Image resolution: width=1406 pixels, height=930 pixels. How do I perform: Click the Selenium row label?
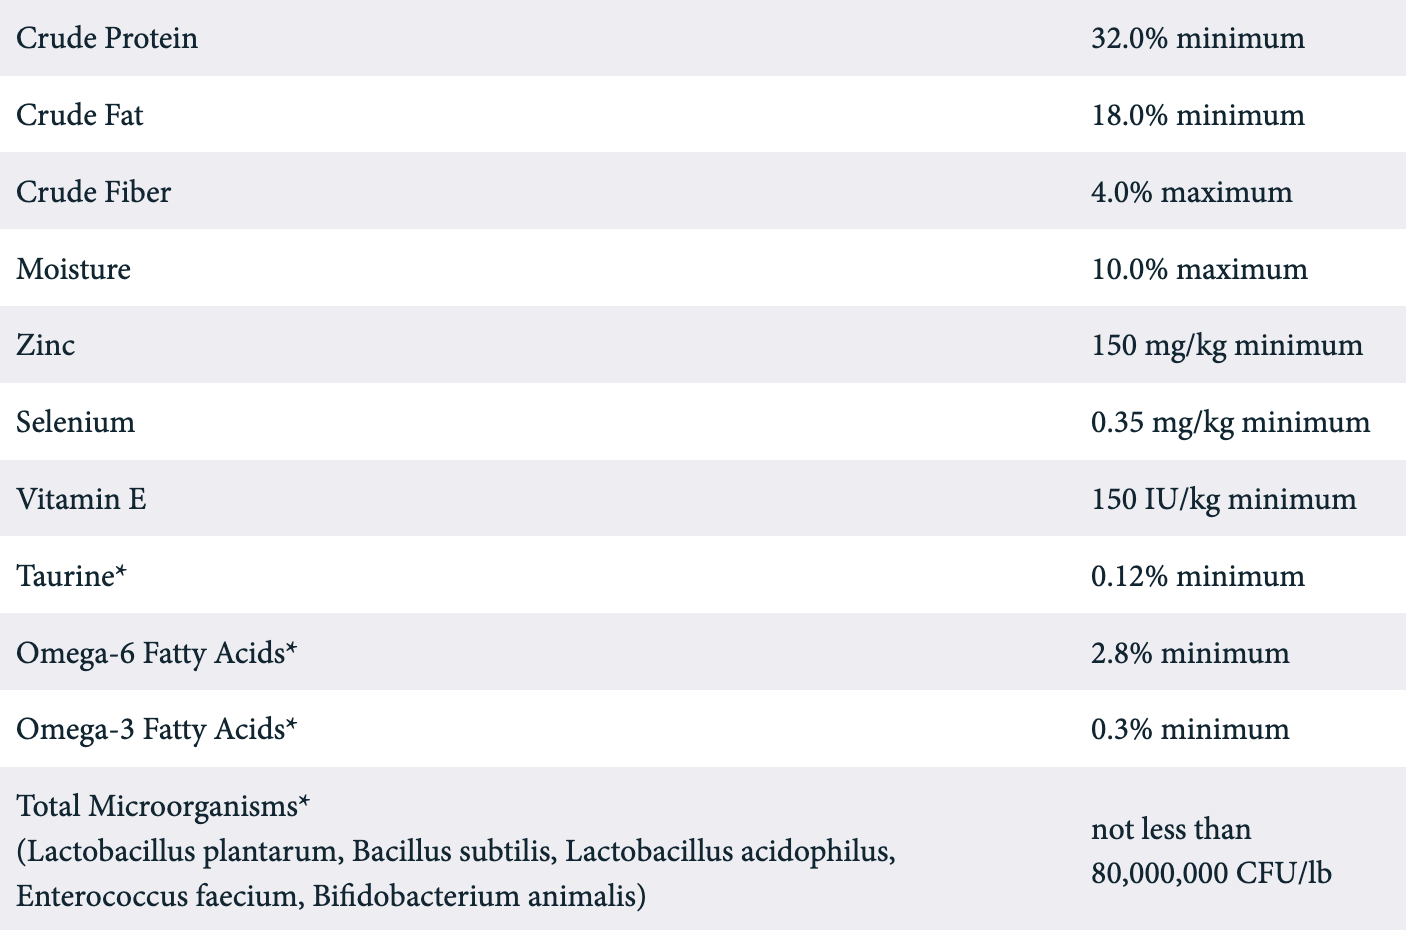tap(76, 422)
